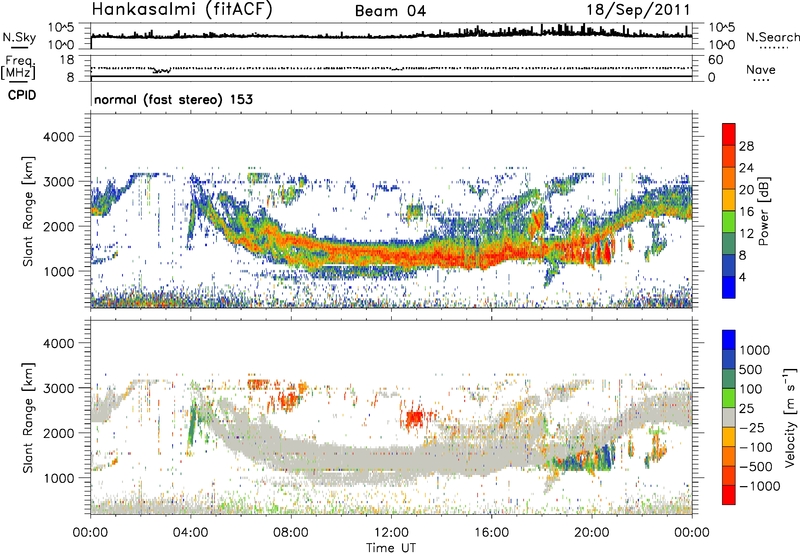The image size is (800, 554).
Task: Click the '4' power scale value
Action: [742, 277]
